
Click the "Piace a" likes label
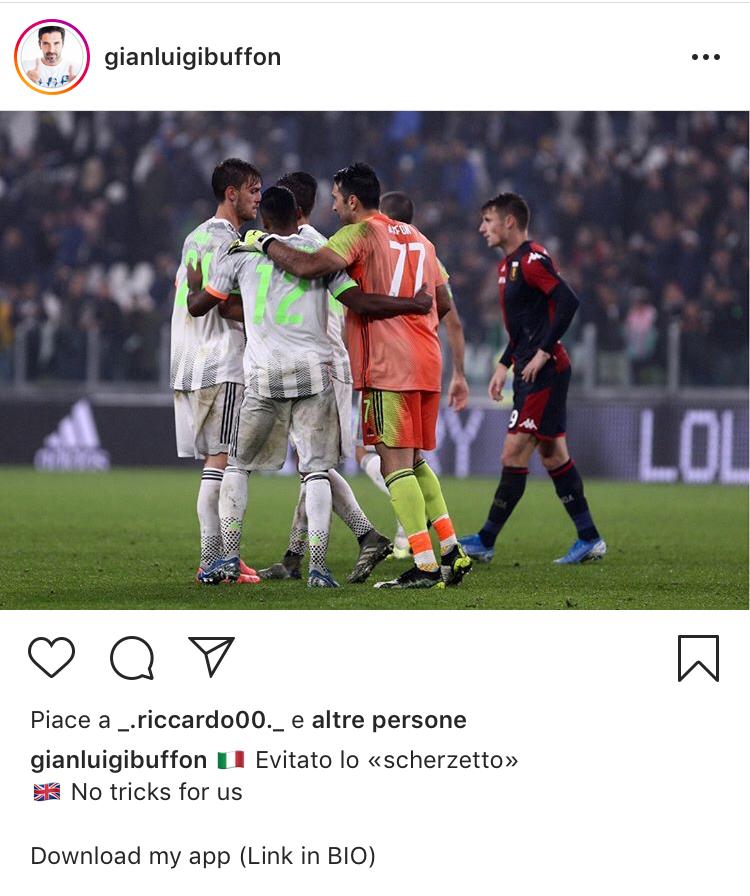pos(70,720)
